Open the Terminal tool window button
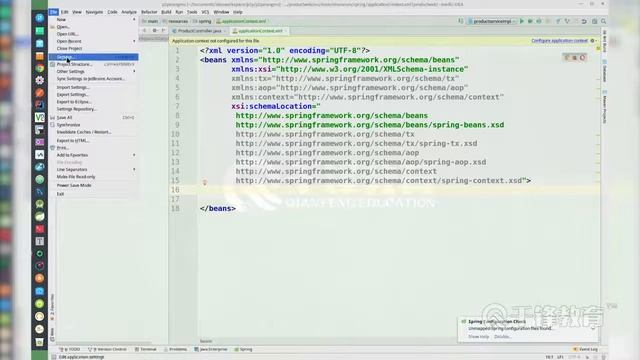This screenshot has width=640, height=360. pos(146,349)
